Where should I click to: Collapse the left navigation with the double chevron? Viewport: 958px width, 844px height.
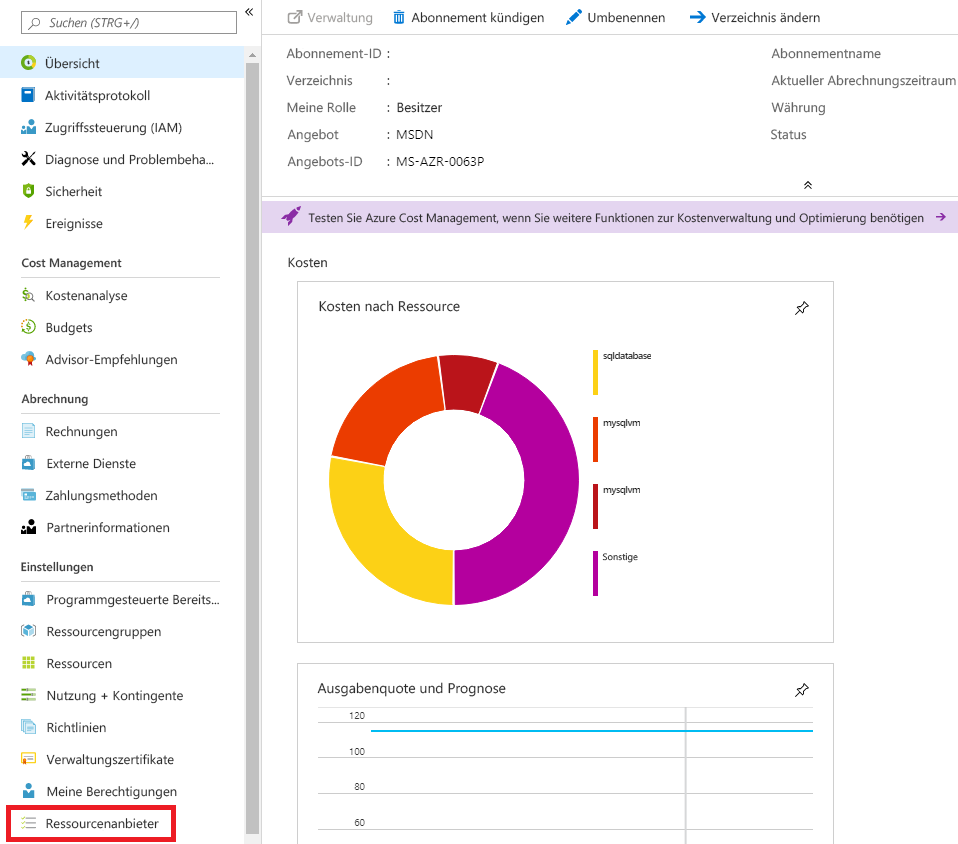point(248,12)
